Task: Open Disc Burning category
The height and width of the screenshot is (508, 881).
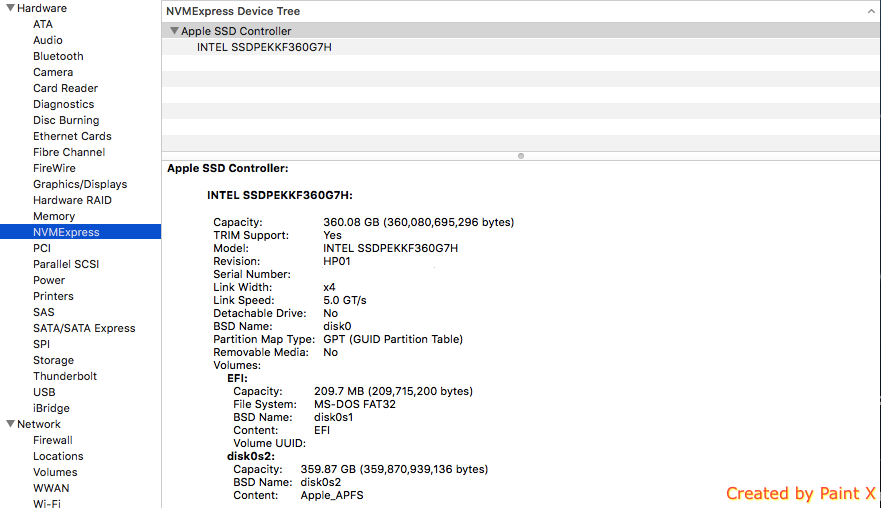Action: (66, 120)
